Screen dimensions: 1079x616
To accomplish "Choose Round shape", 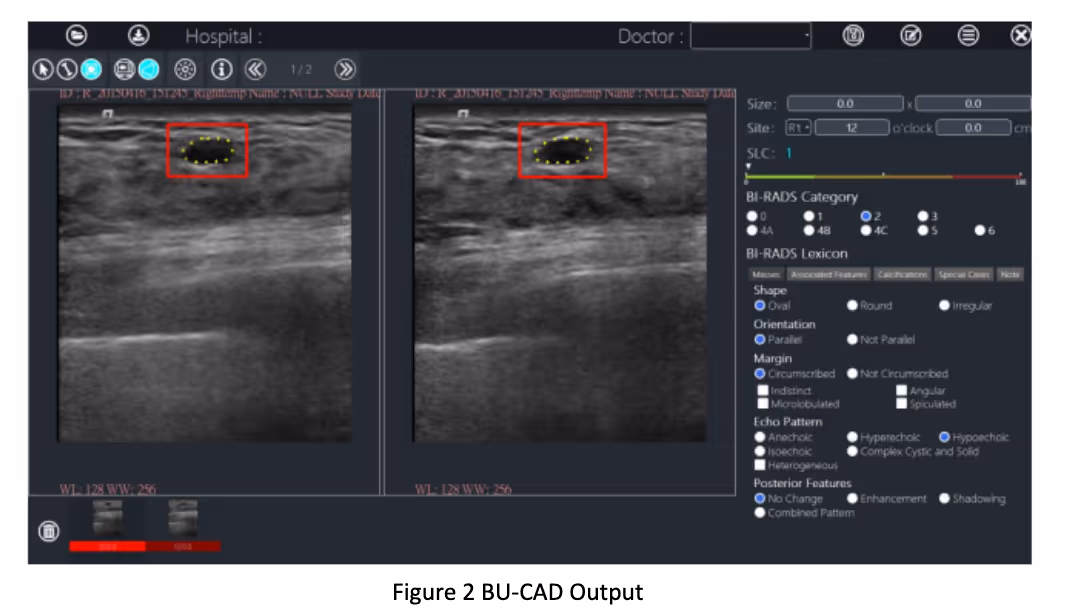I will 852,306.
